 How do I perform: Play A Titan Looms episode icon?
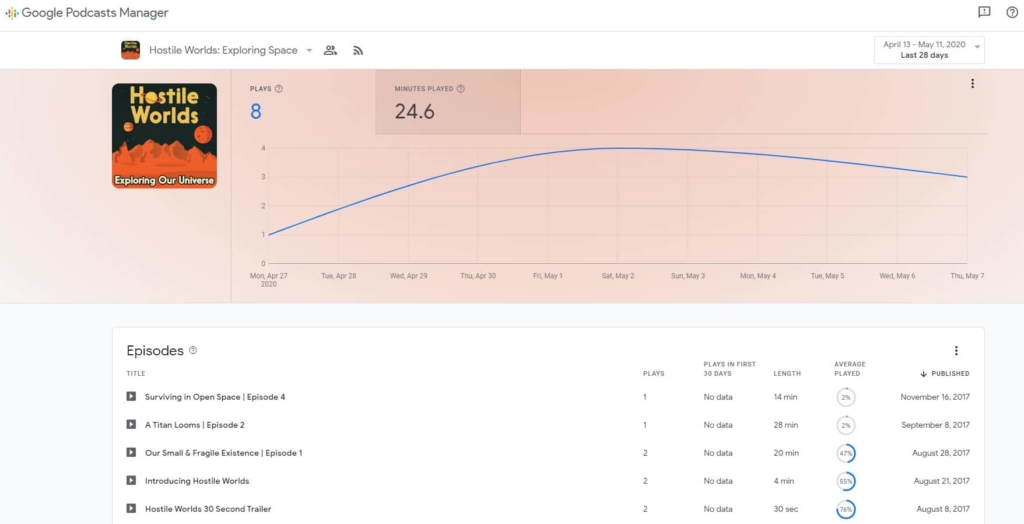(x=131, y=425)
